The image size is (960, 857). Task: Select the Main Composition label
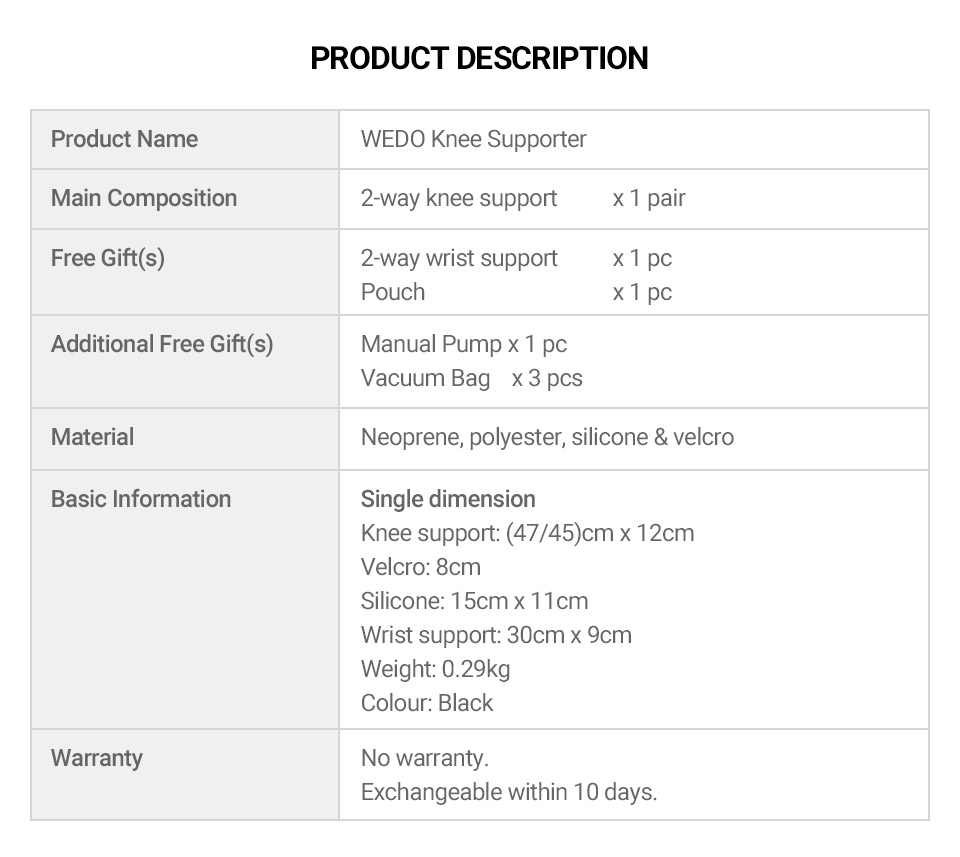144,198
